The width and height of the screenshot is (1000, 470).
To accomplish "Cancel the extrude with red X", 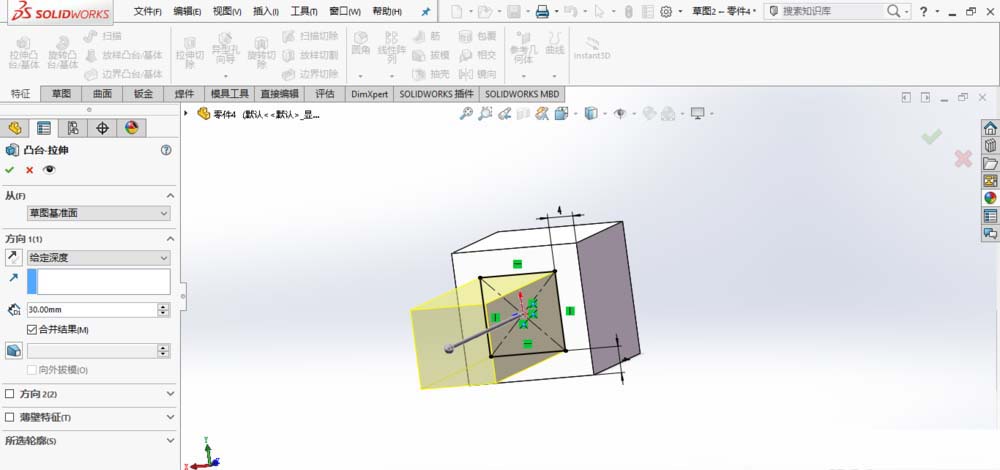I will [29, 170].
